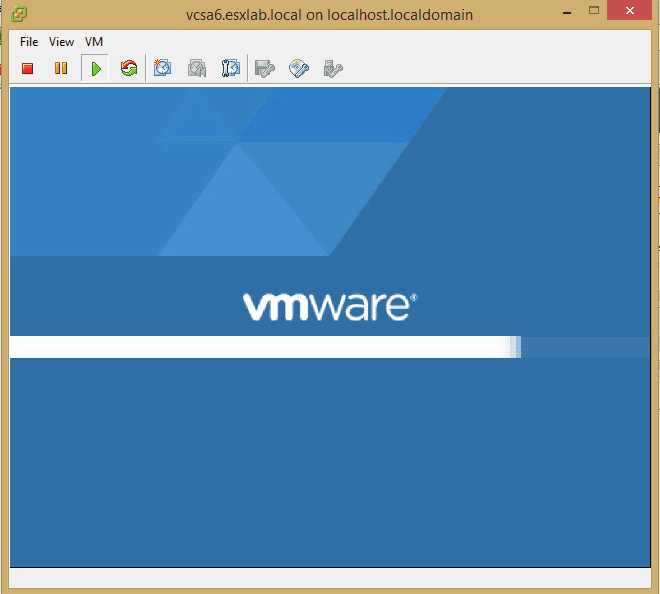
Task: Open the Snapshot Manager icon
Action: (x=231, y=68)
